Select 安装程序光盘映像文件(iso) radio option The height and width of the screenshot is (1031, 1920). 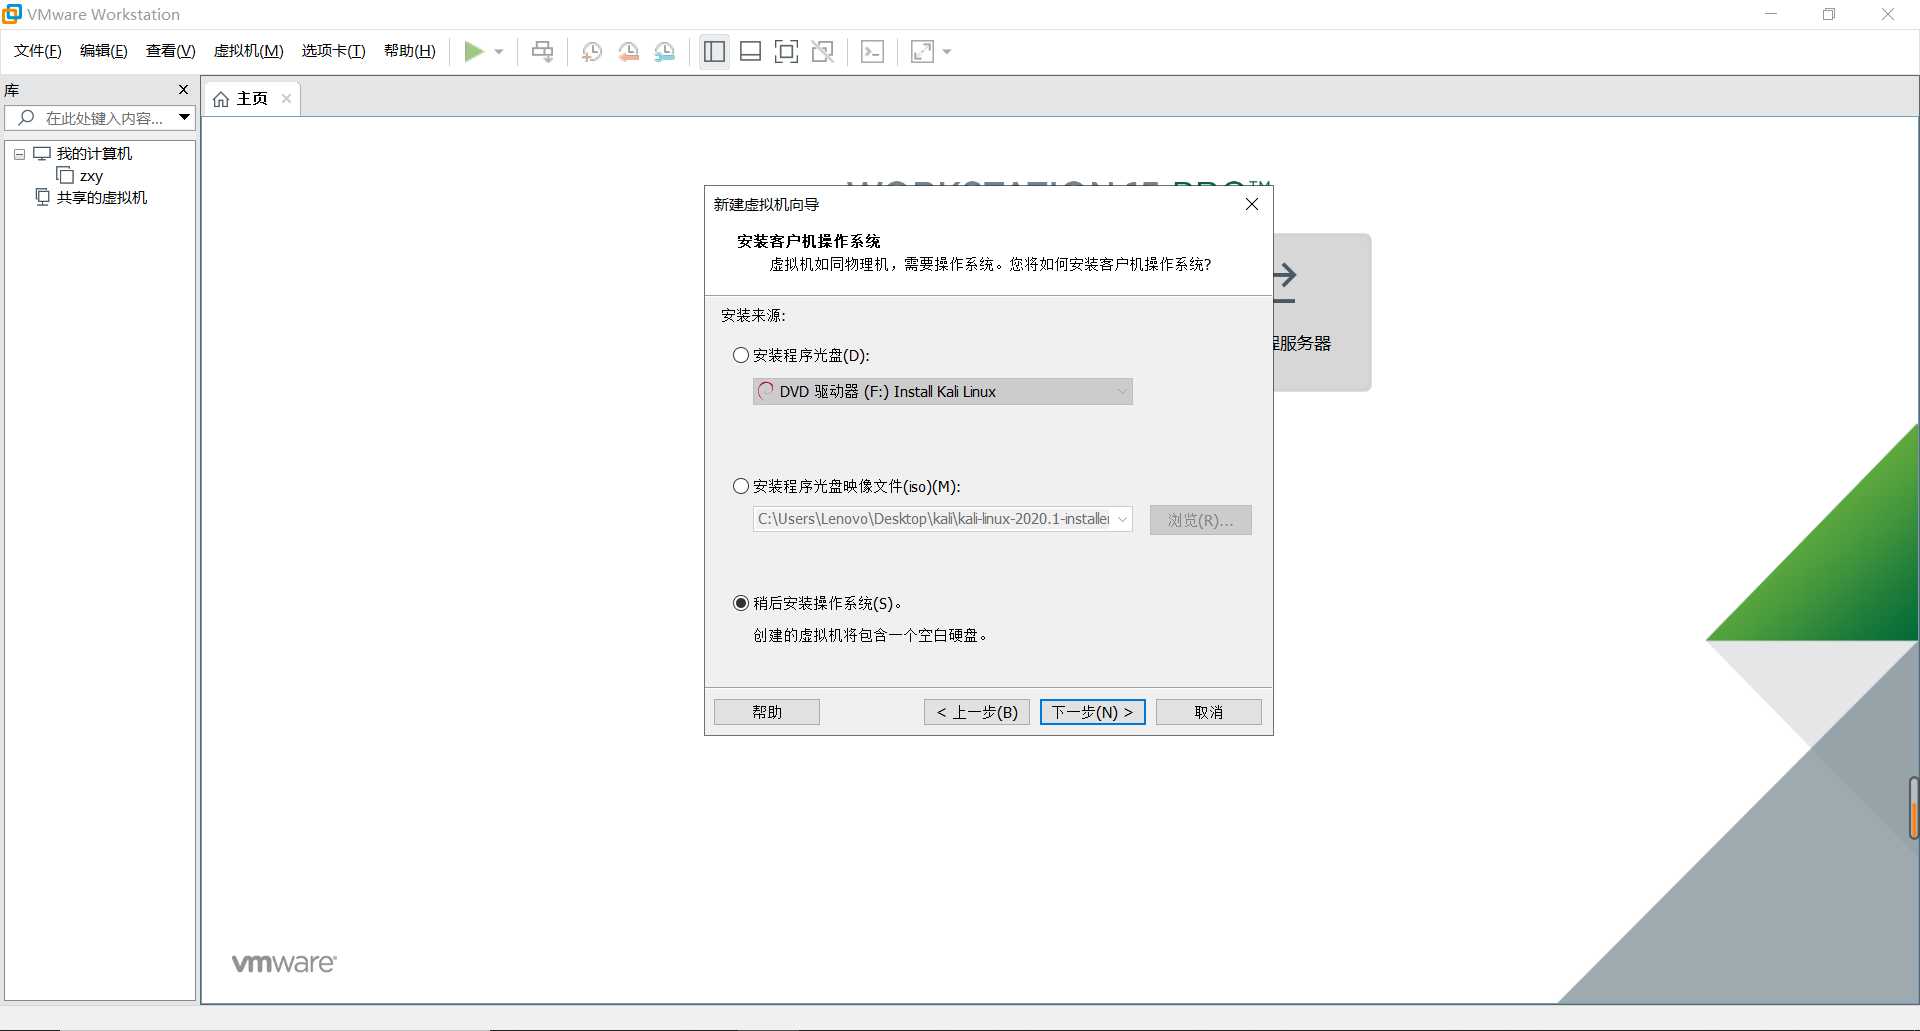(741, 486)
